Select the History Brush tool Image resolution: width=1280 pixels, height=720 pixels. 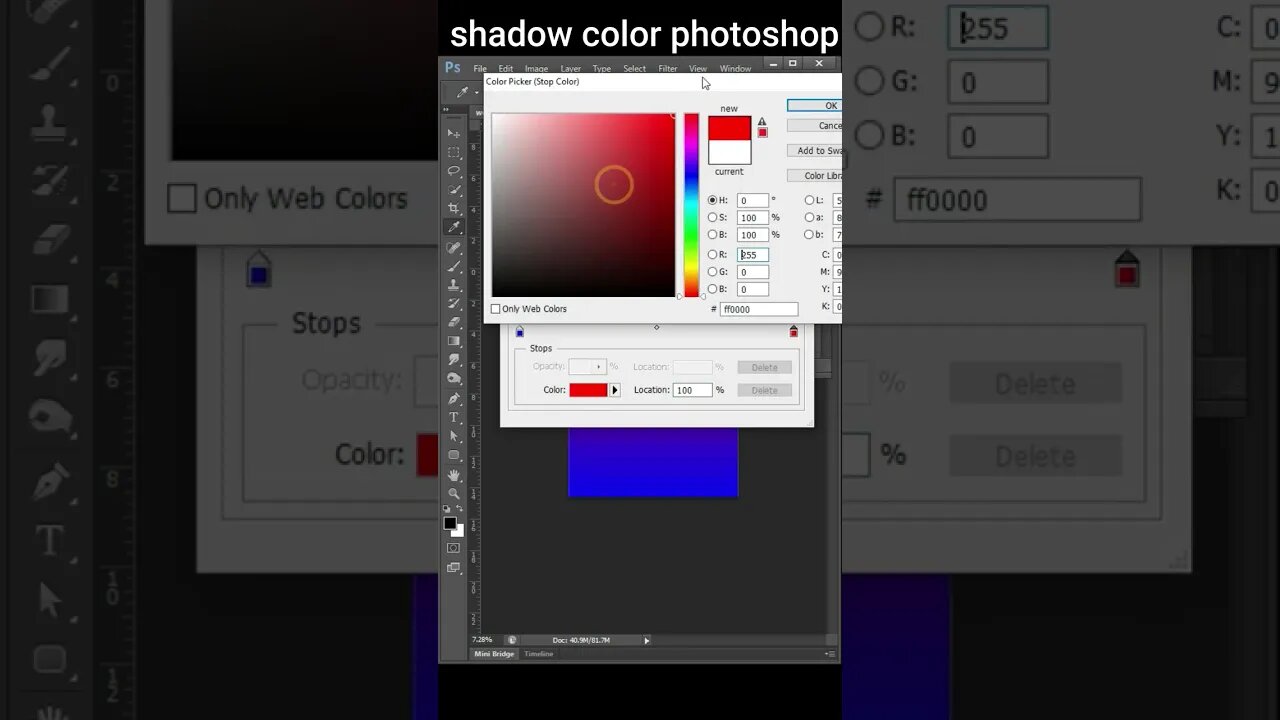(x=454, y=304)
